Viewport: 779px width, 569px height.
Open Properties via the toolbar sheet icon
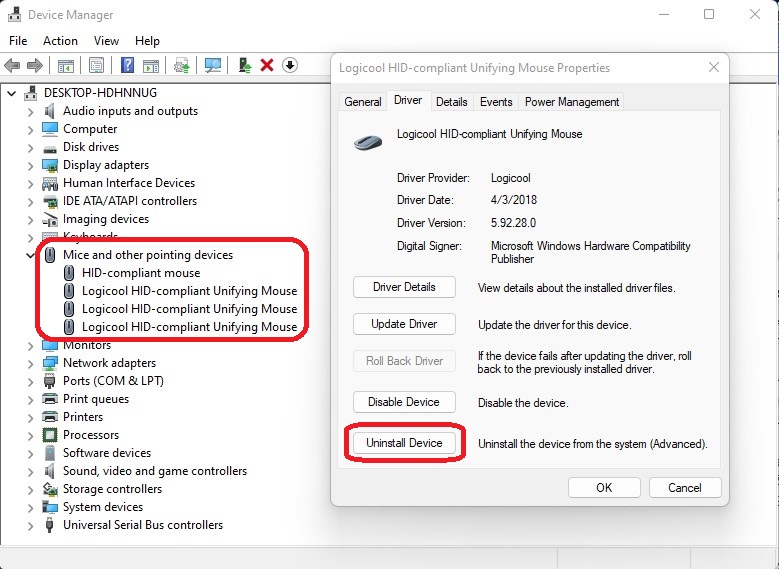point(96,65)
